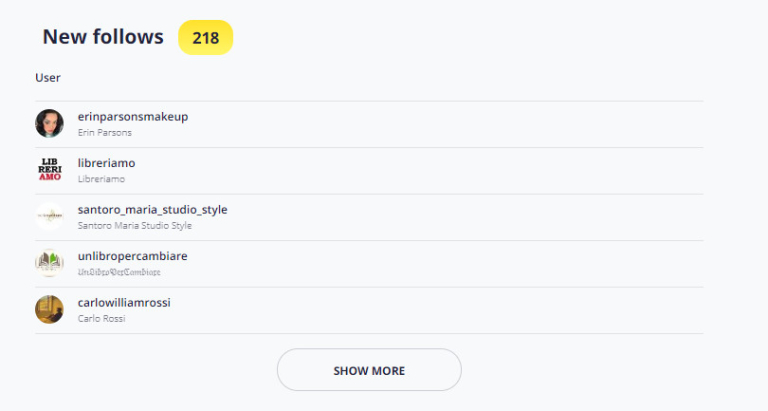The image size is (768, 411).
Task: Open santoro_maria_studio_style username link
Action: 152,210
